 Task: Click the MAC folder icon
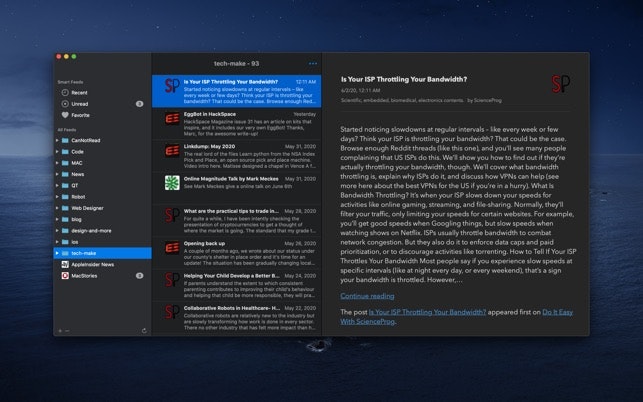tap(65, 163)
